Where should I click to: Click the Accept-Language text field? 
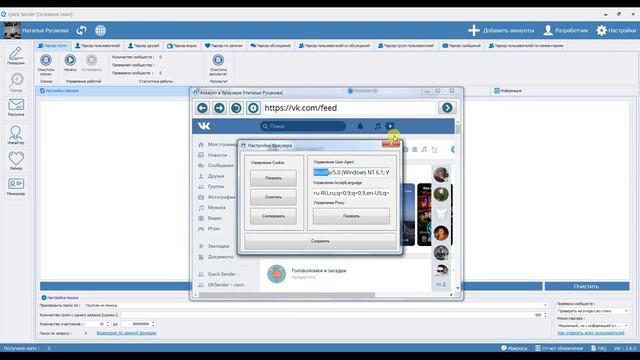tap(351, 193)
